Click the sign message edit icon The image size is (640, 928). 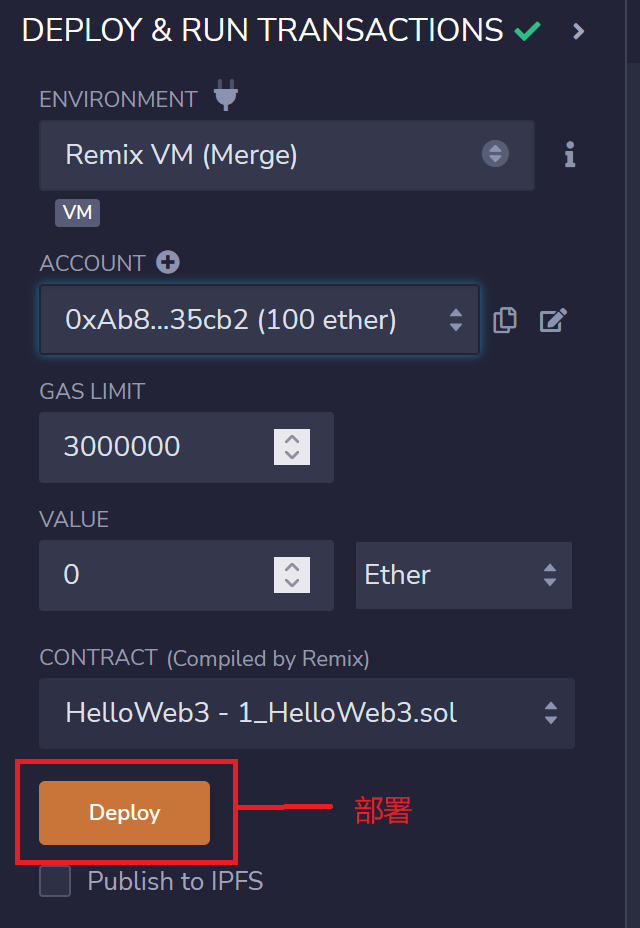tap(553, 320)
